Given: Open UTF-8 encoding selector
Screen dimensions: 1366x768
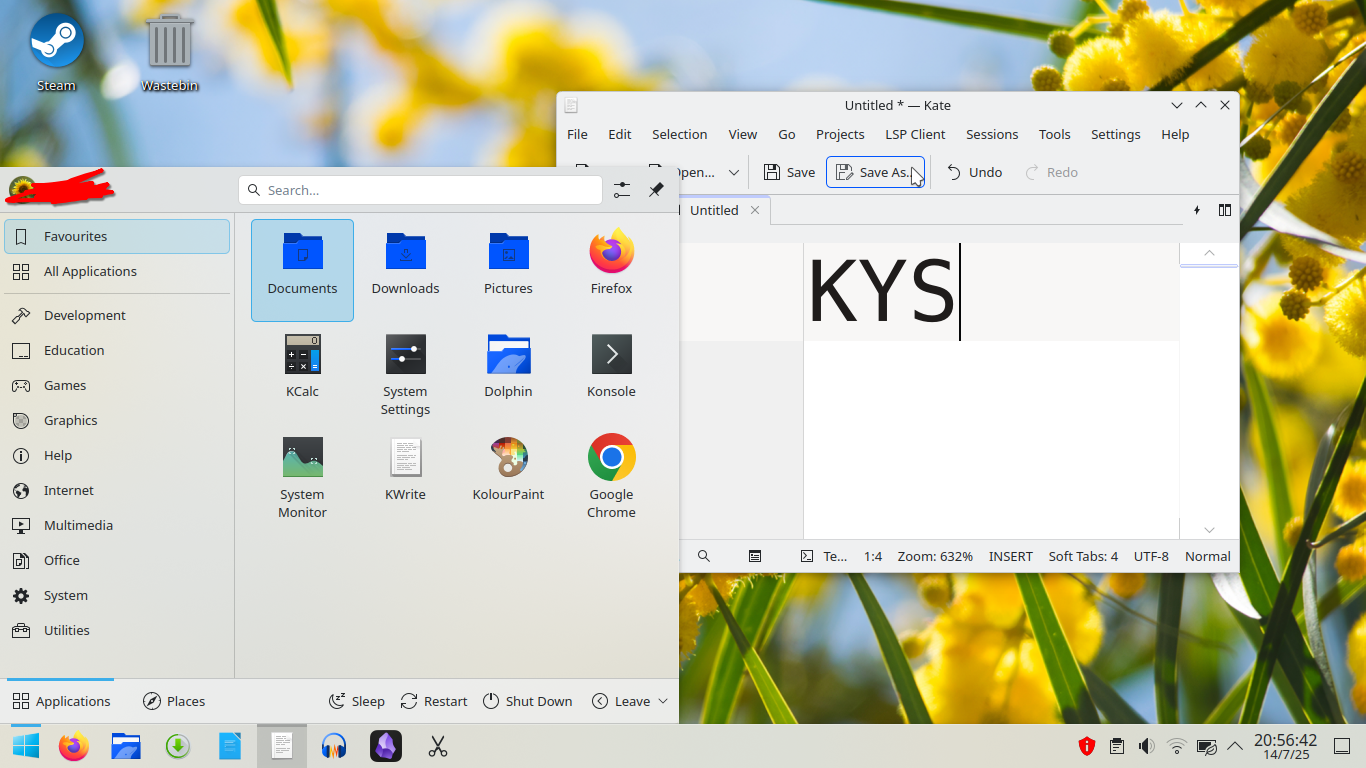Looking at the screenshot, I should pyautogui.click(x=1151, y=556).
